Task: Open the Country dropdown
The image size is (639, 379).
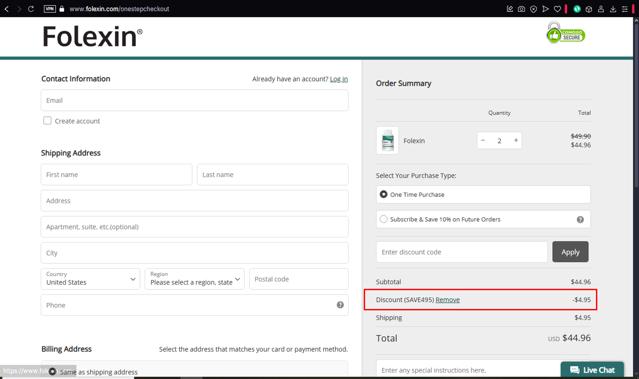Action: pos(90,279)
